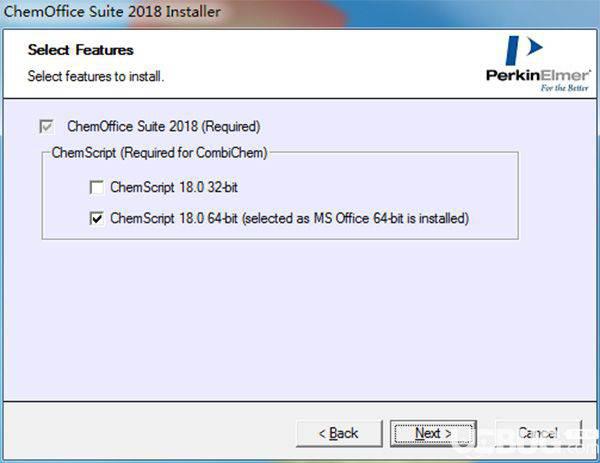The width and height of the screenshot is (600, 463).
Task: Click the PerkinElmer wordmark in the header
Action: 538,75
